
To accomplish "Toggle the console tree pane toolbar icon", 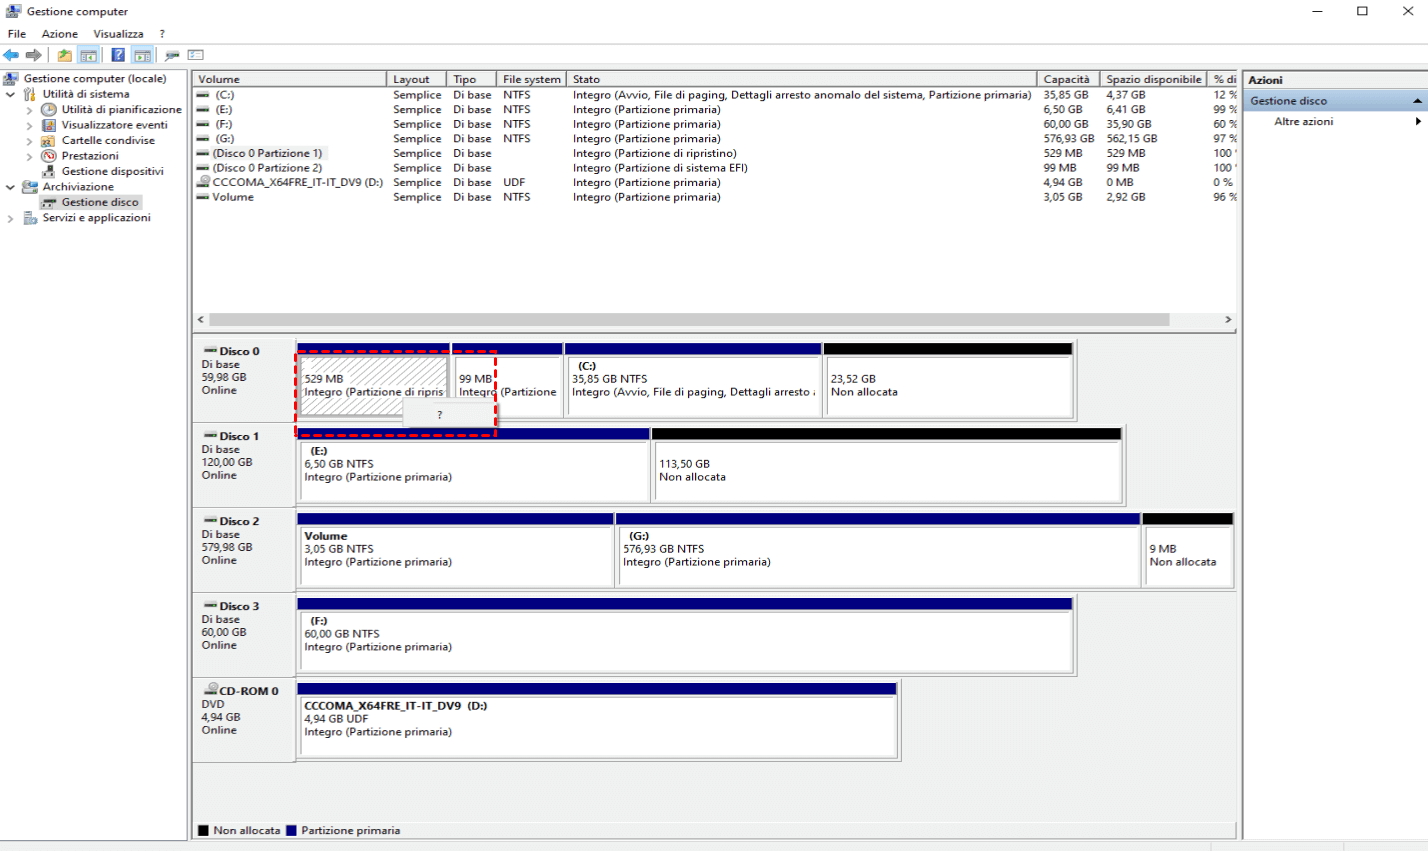I will tap(88, 55).
